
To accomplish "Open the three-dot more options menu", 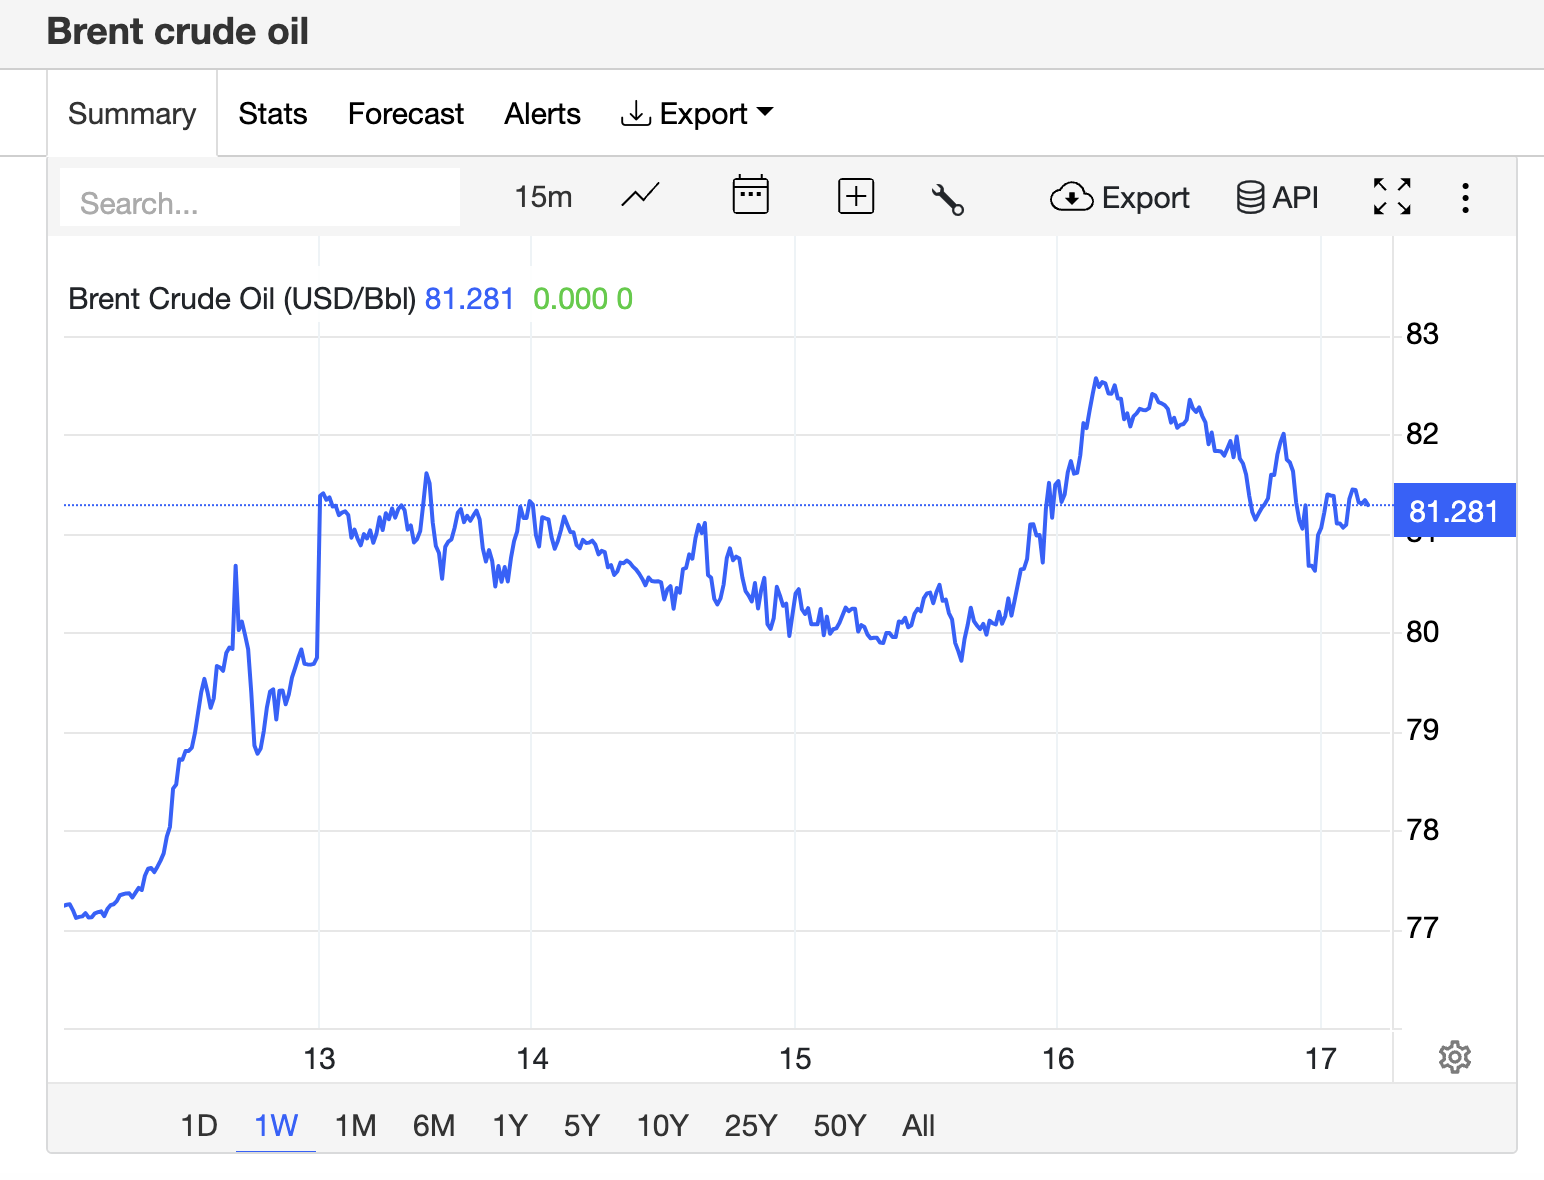I will [x=1465, y=197].
